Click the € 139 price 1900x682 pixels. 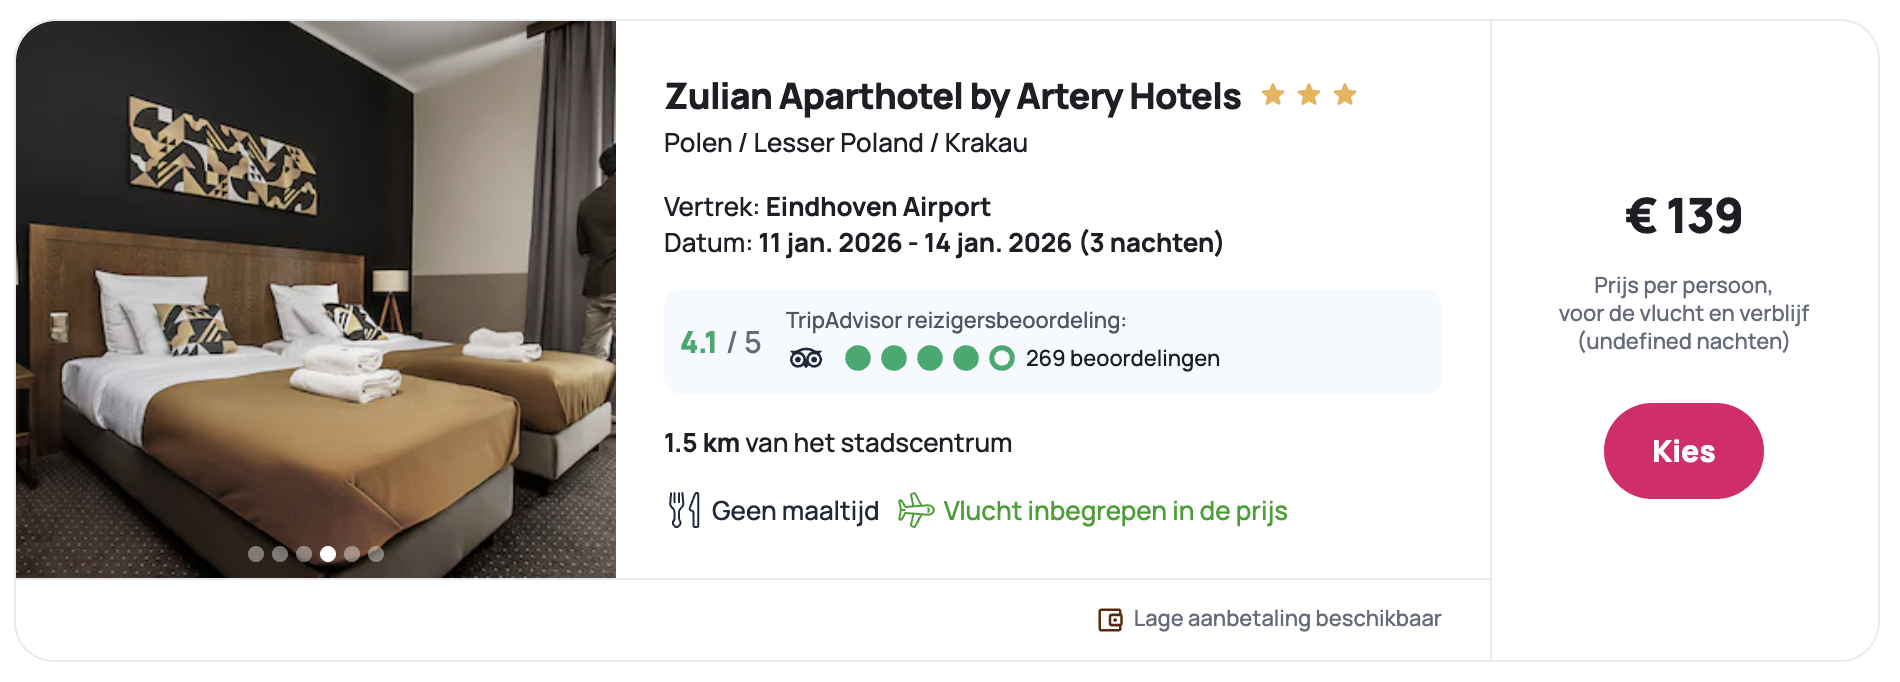tap(1683, 216)
